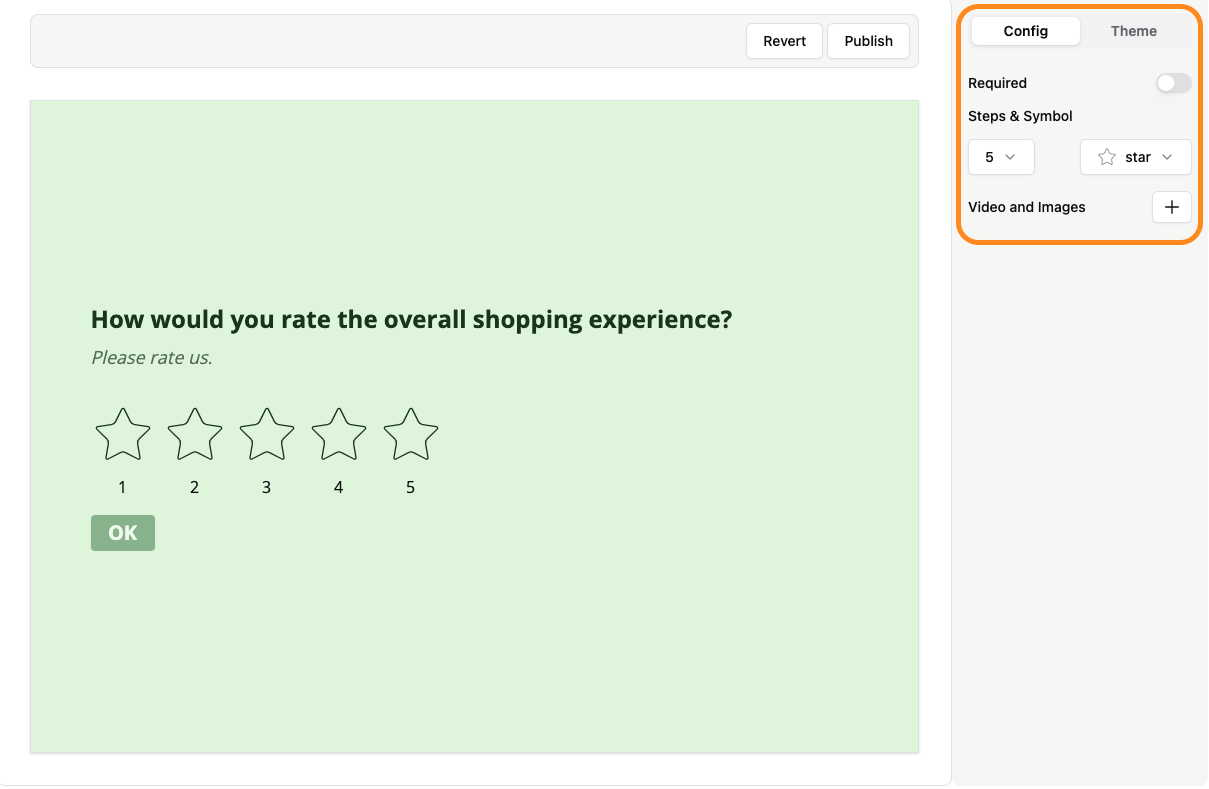This screenshot has width=1209, height=789.
Task: Rate with the fourth star
Action: coord(339,435)
